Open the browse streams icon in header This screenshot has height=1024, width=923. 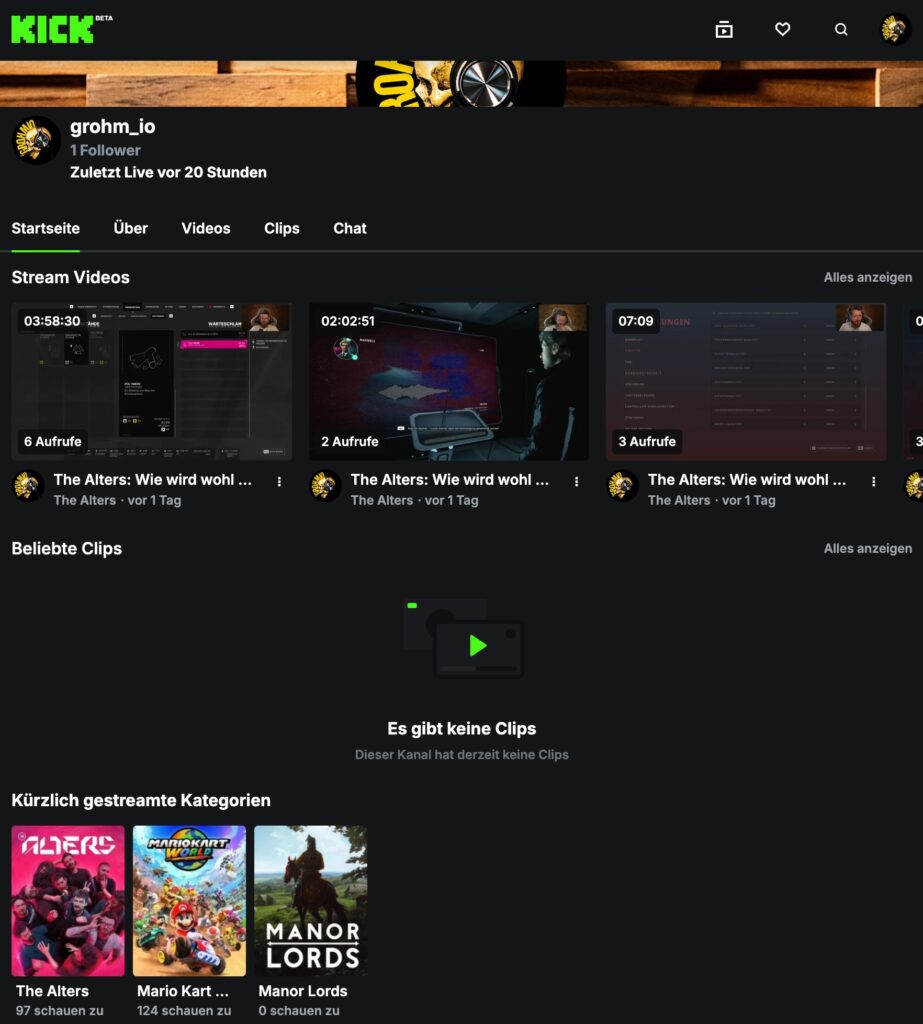click(724, 29)
